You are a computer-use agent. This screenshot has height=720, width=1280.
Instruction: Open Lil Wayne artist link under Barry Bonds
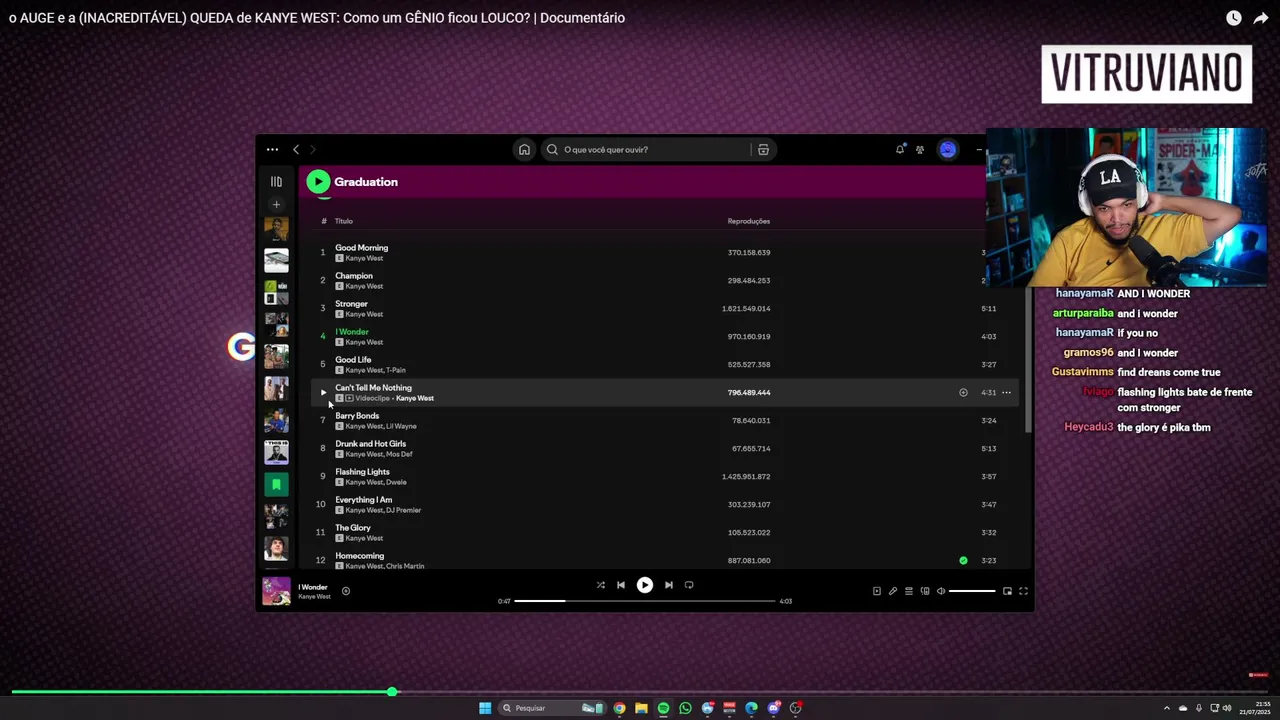[x=401, y=426]
